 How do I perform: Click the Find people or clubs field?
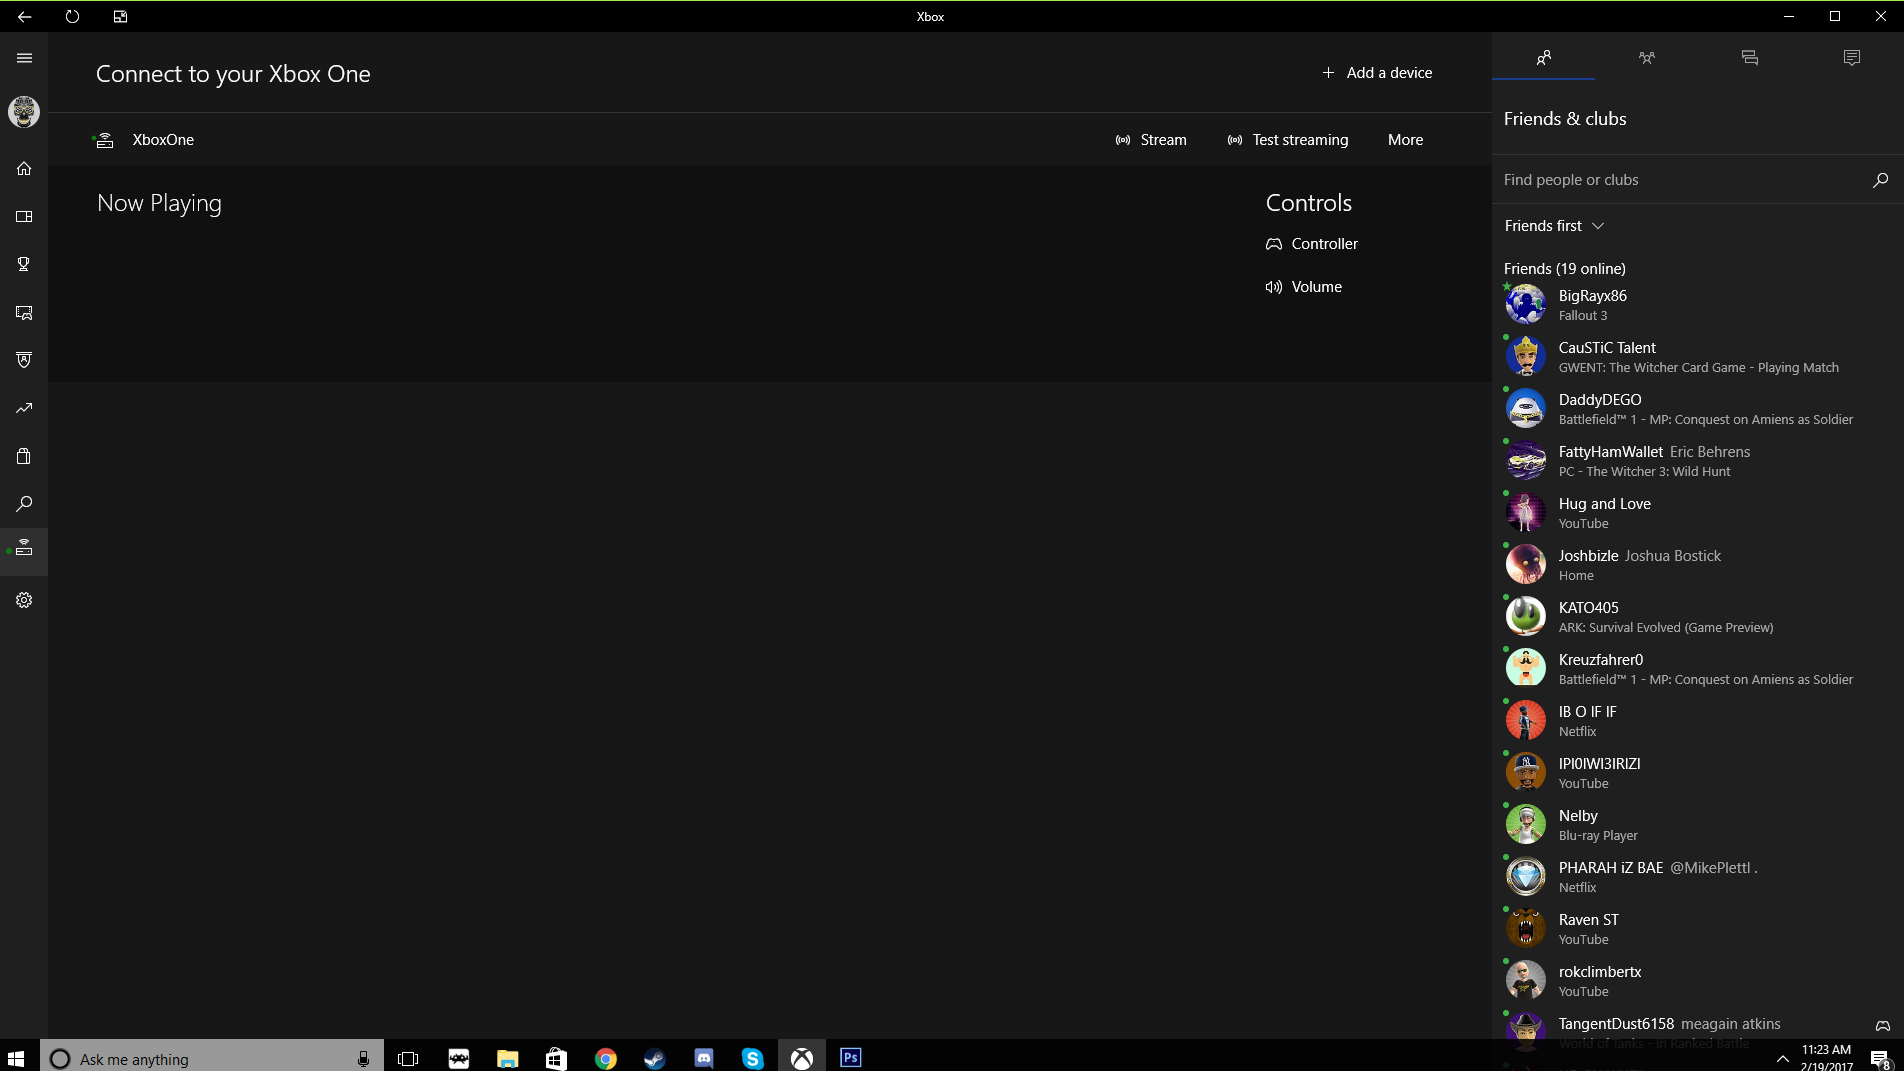click(x=1680, y=180)
